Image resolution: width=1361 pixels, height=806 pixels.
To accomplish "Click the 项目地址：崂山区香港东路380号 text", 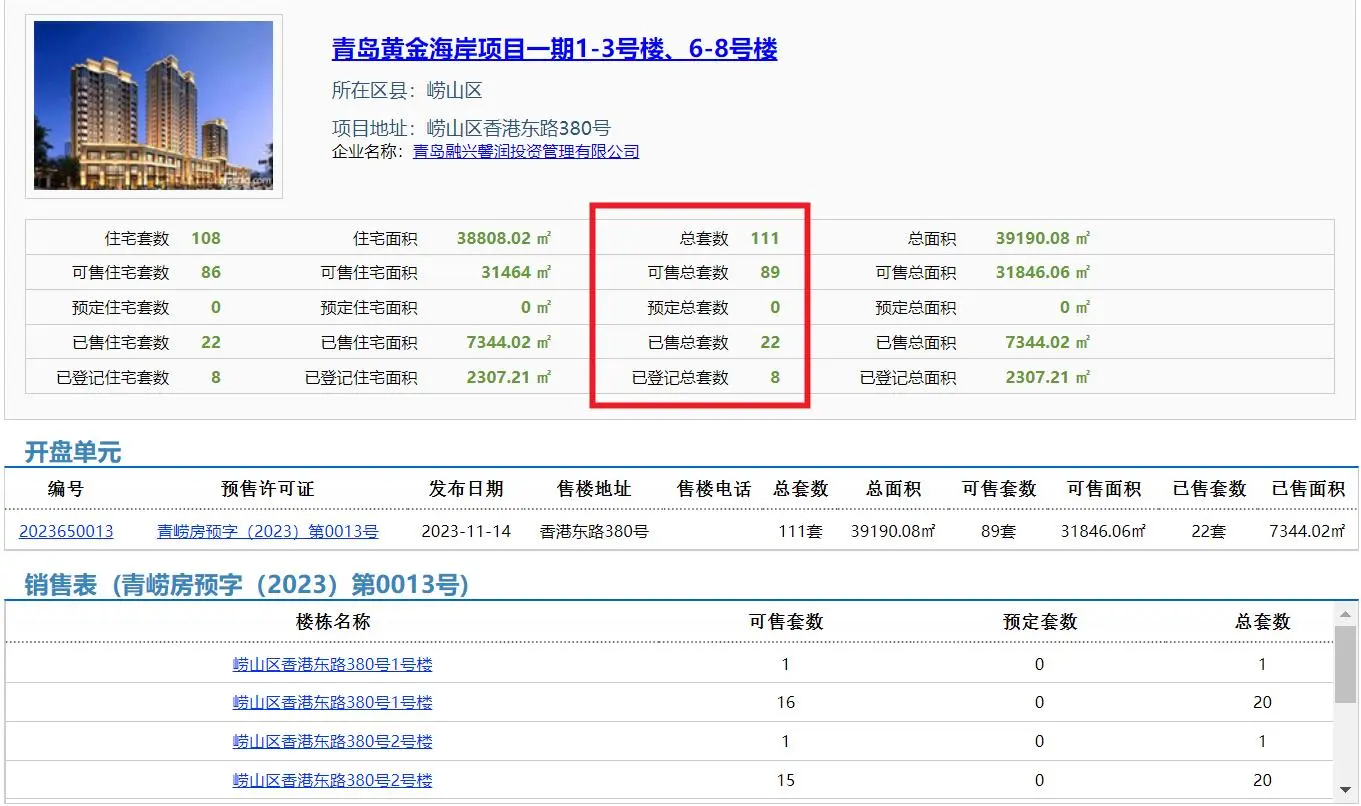I will [471, 128].
